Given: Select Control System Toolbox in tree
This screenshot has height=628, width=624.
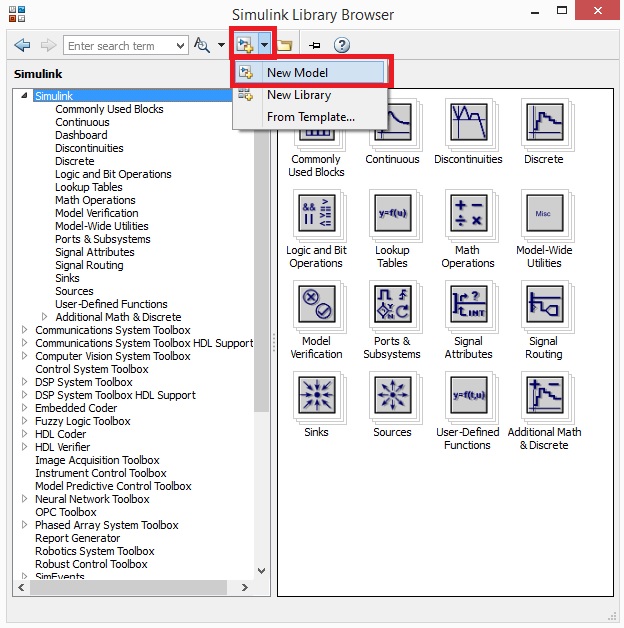Looking at the screenshot, I should point(92,369).
